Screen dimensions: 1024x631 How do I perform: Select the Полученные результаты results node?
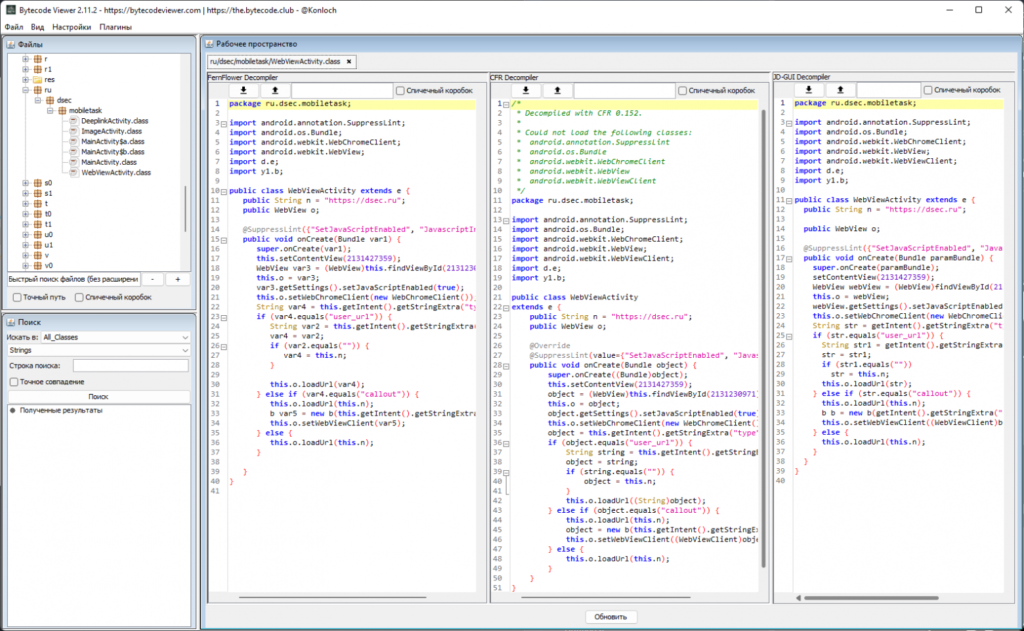(61, 411)
